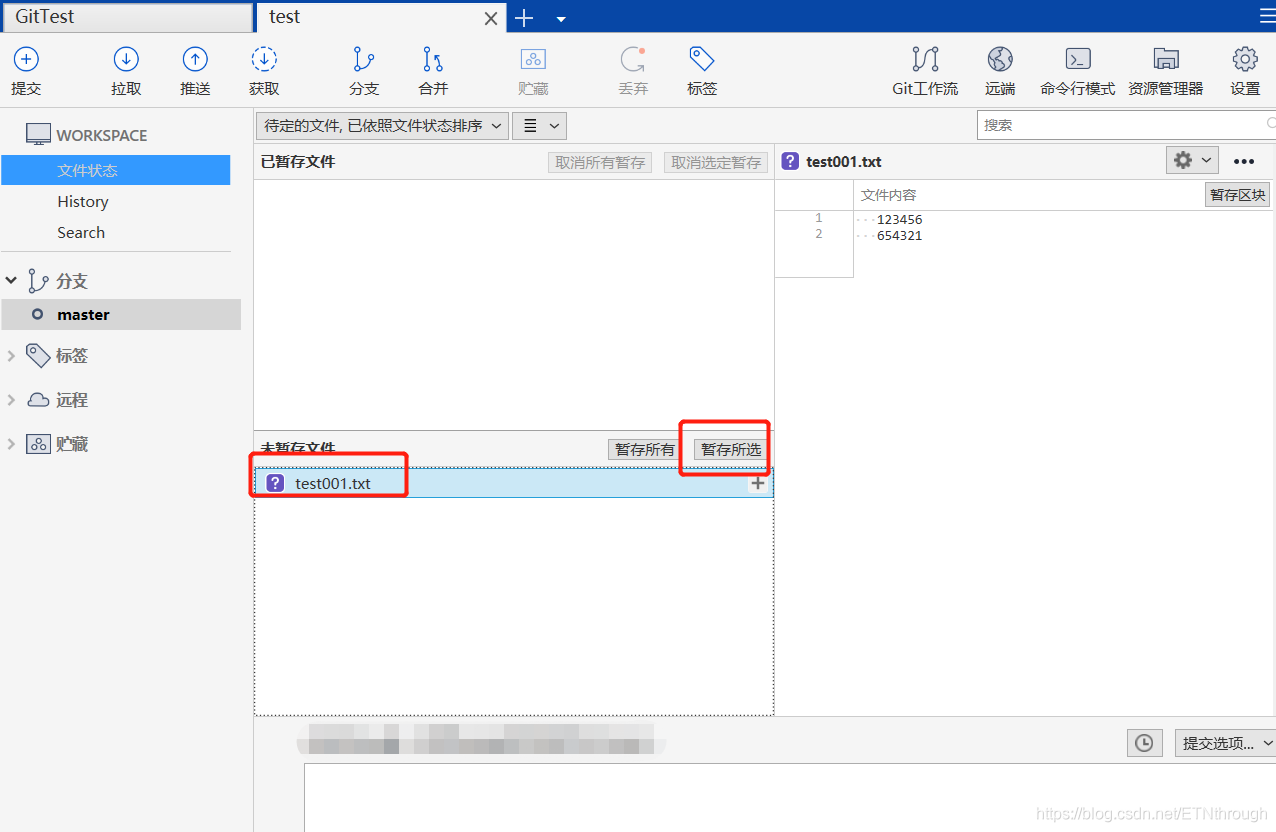Select test001.txt in unstaged files list
The width and height of the screenshot is (1276, 832).
pyautogui.click(x=514, y=483)
